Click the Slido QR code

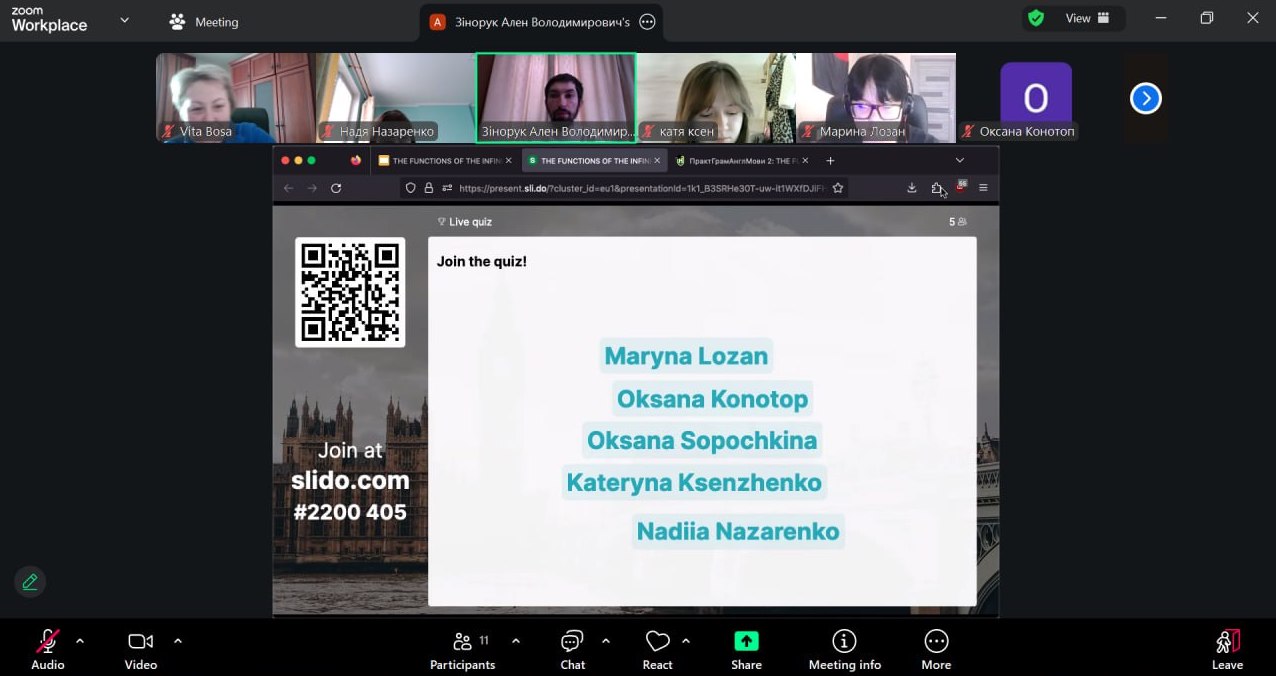point(350,292)
